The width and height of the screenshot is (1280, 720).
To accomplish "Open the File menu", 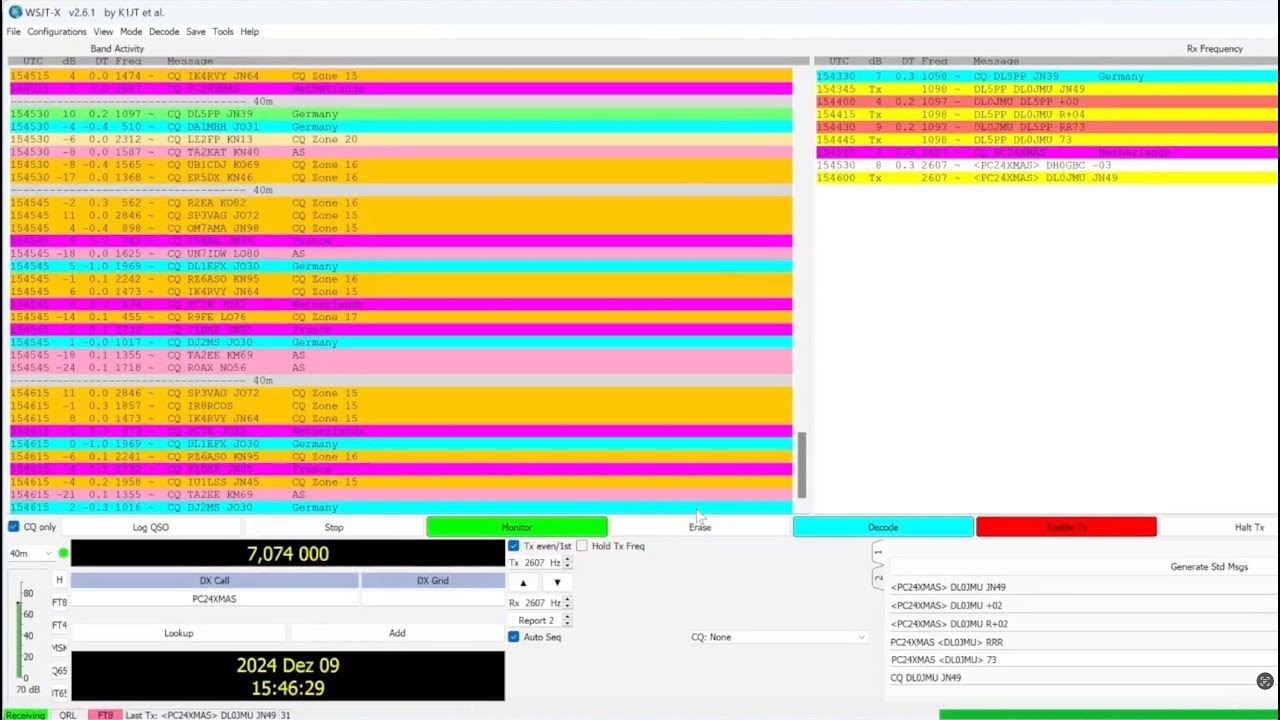I will (13, 32).
